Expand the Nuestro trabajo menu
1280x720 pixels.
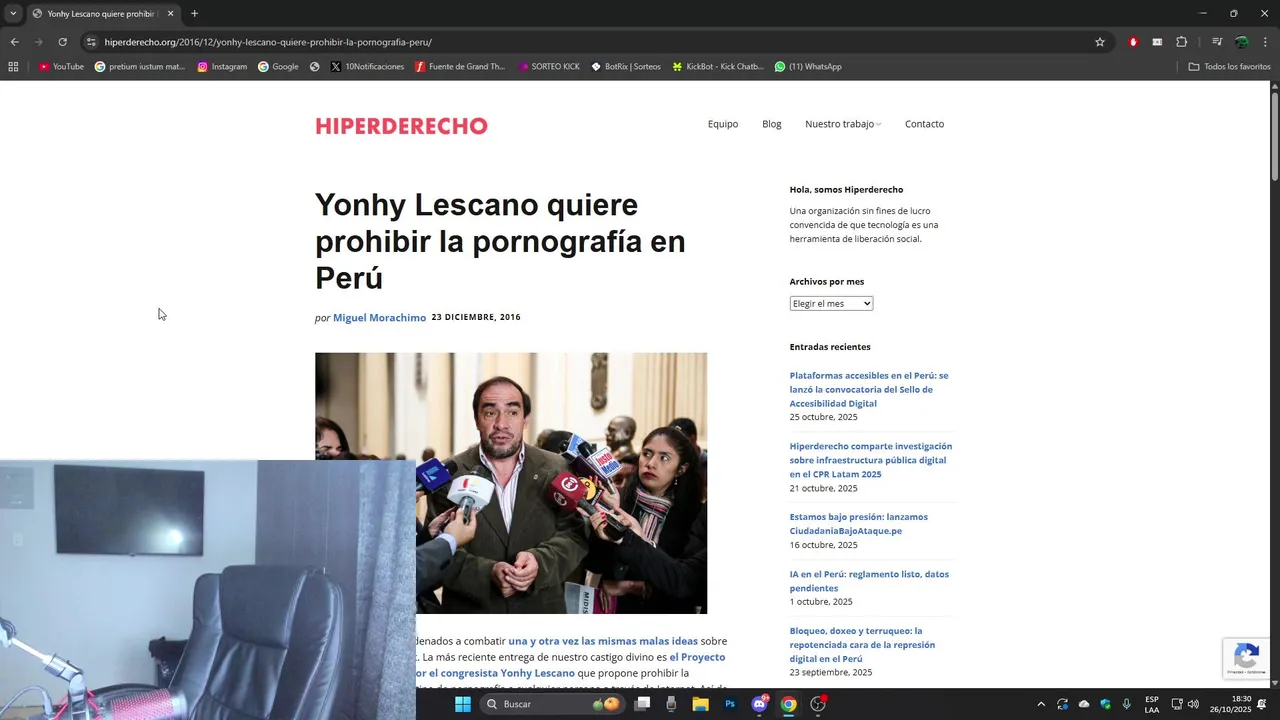pyautogui.click(x=843, y=124)
